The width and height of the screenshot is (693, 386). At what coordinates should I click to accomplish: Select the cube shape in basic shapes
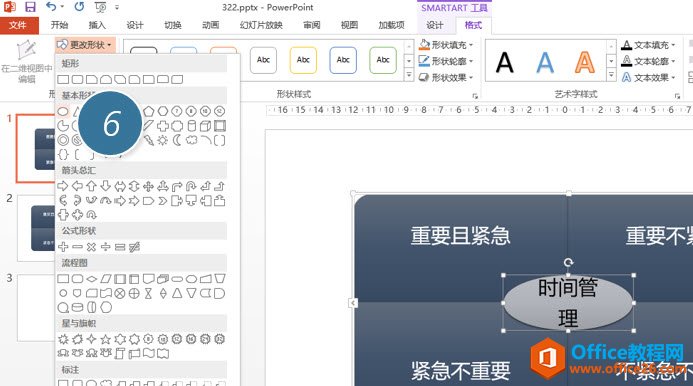point(206,126)
